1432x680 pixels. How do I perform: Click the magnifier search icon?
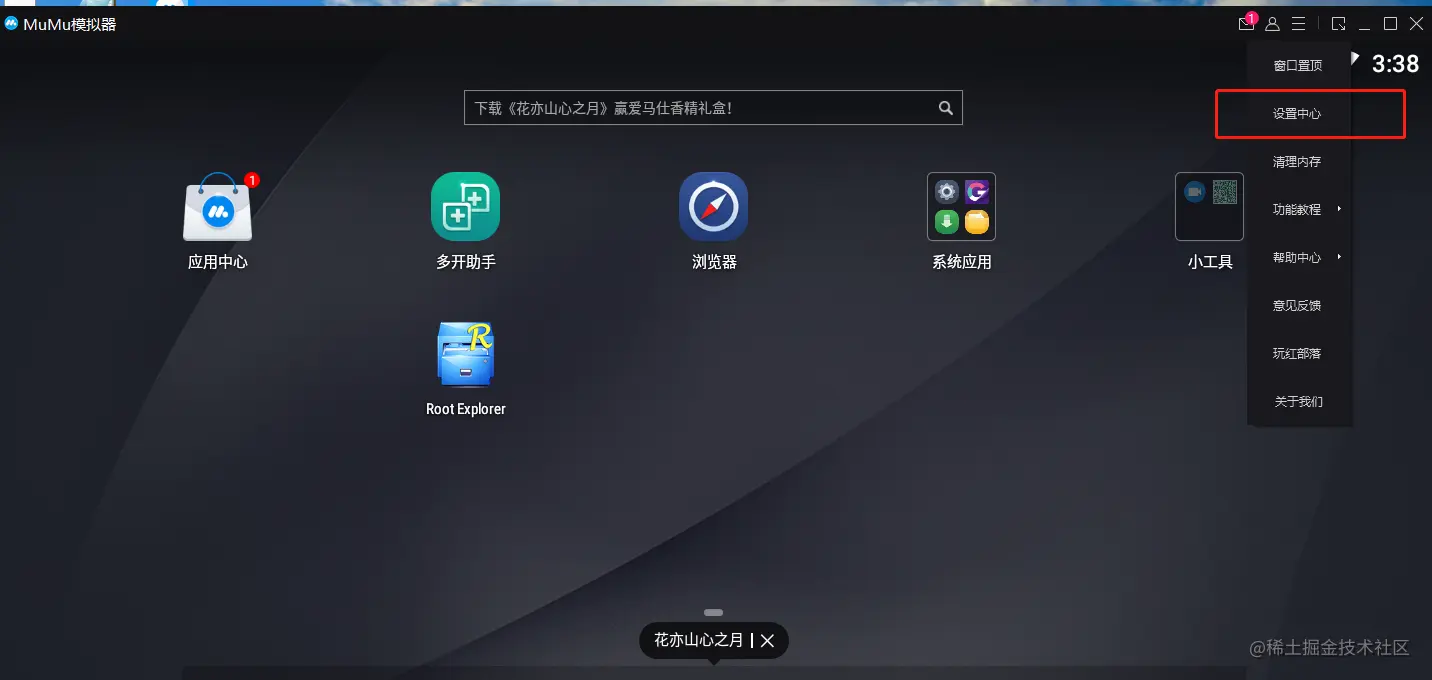point(945,108)
